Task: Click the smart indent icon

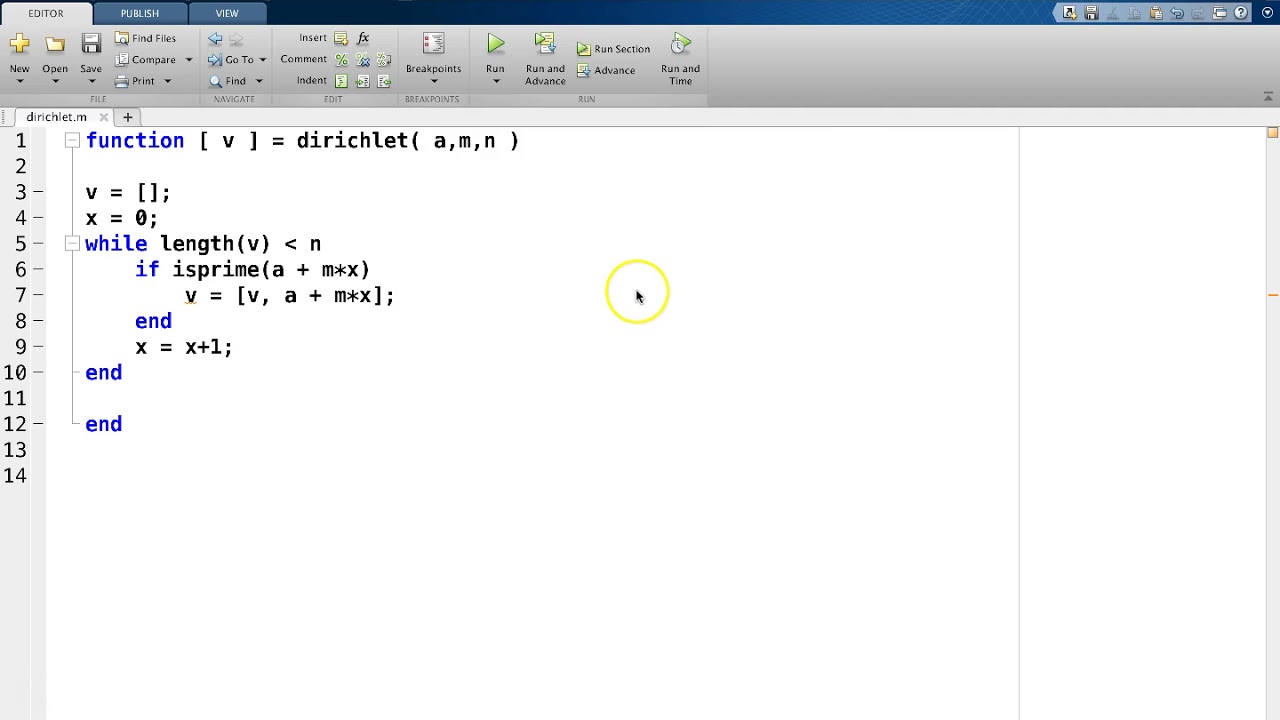Action: click(341, 81)
